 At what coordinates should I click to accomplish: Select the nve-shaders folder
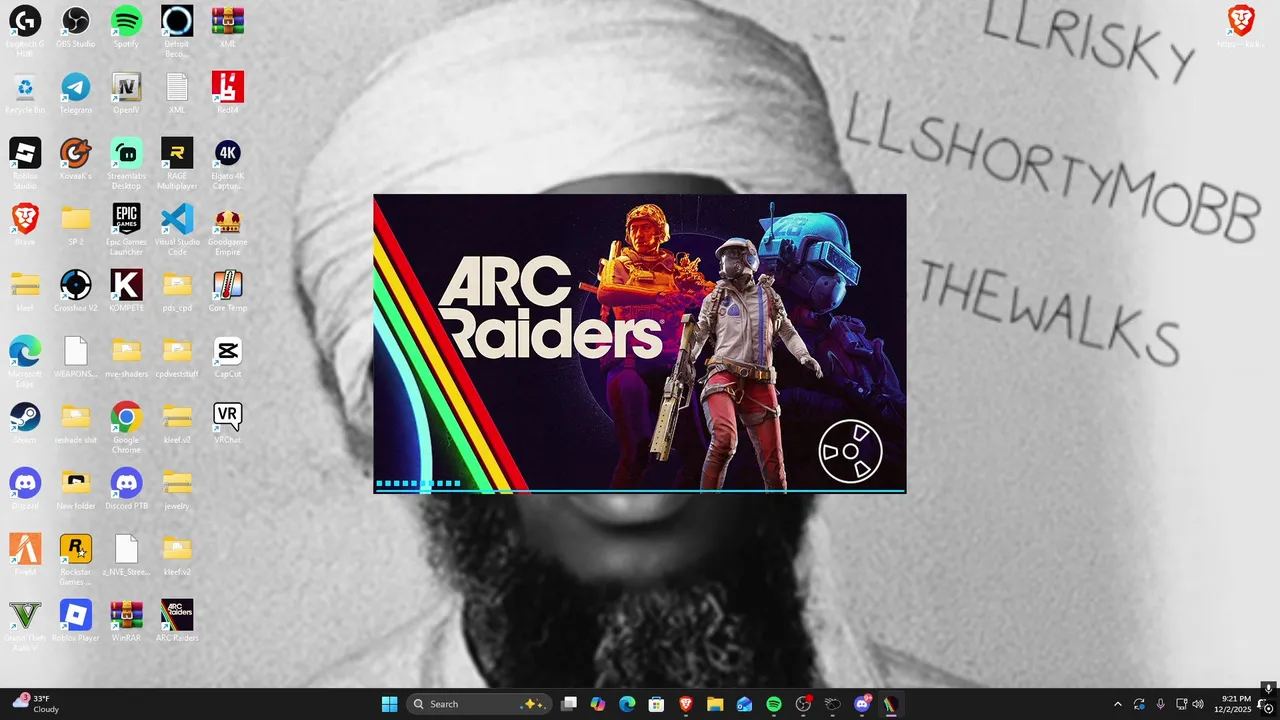click(126, 357)
